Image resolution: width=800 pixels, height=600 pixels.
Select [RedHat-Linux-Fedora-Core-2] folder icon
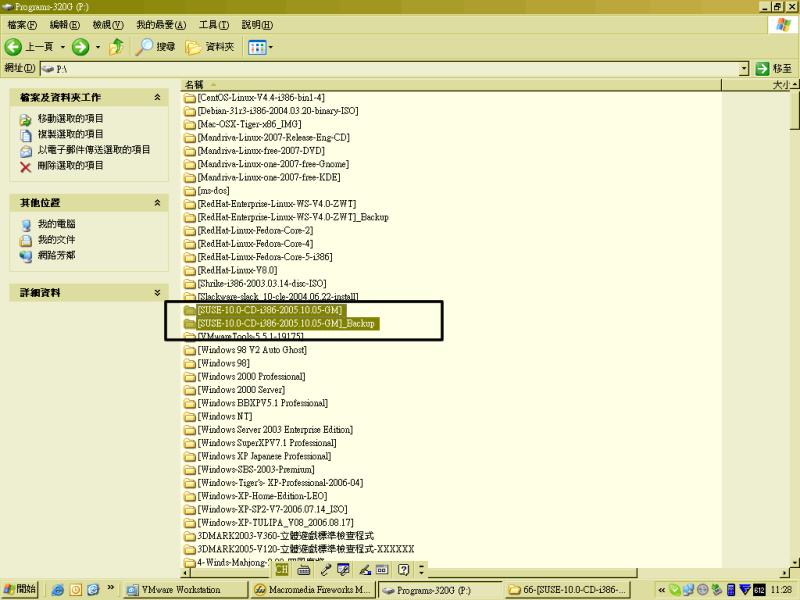click(x=190, y=231)
